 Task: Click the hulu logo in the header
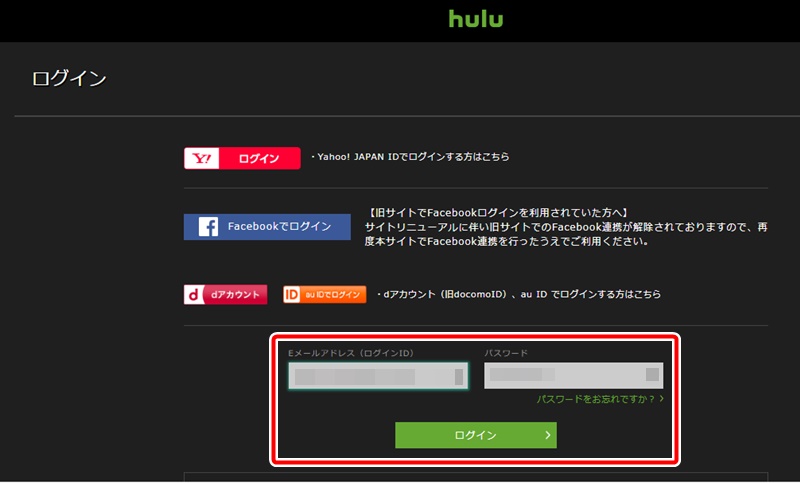(x=476, y=19)
